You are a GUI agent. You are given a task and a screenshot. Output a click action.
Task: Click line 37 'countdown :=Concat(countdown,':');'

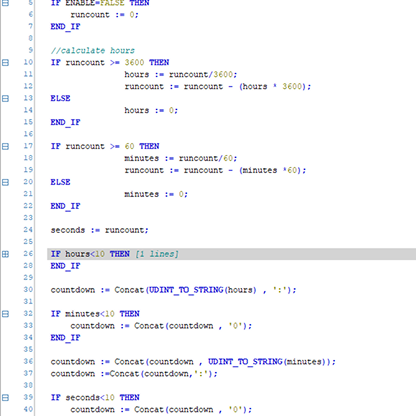pyautogui.click(x=134, y=374)
